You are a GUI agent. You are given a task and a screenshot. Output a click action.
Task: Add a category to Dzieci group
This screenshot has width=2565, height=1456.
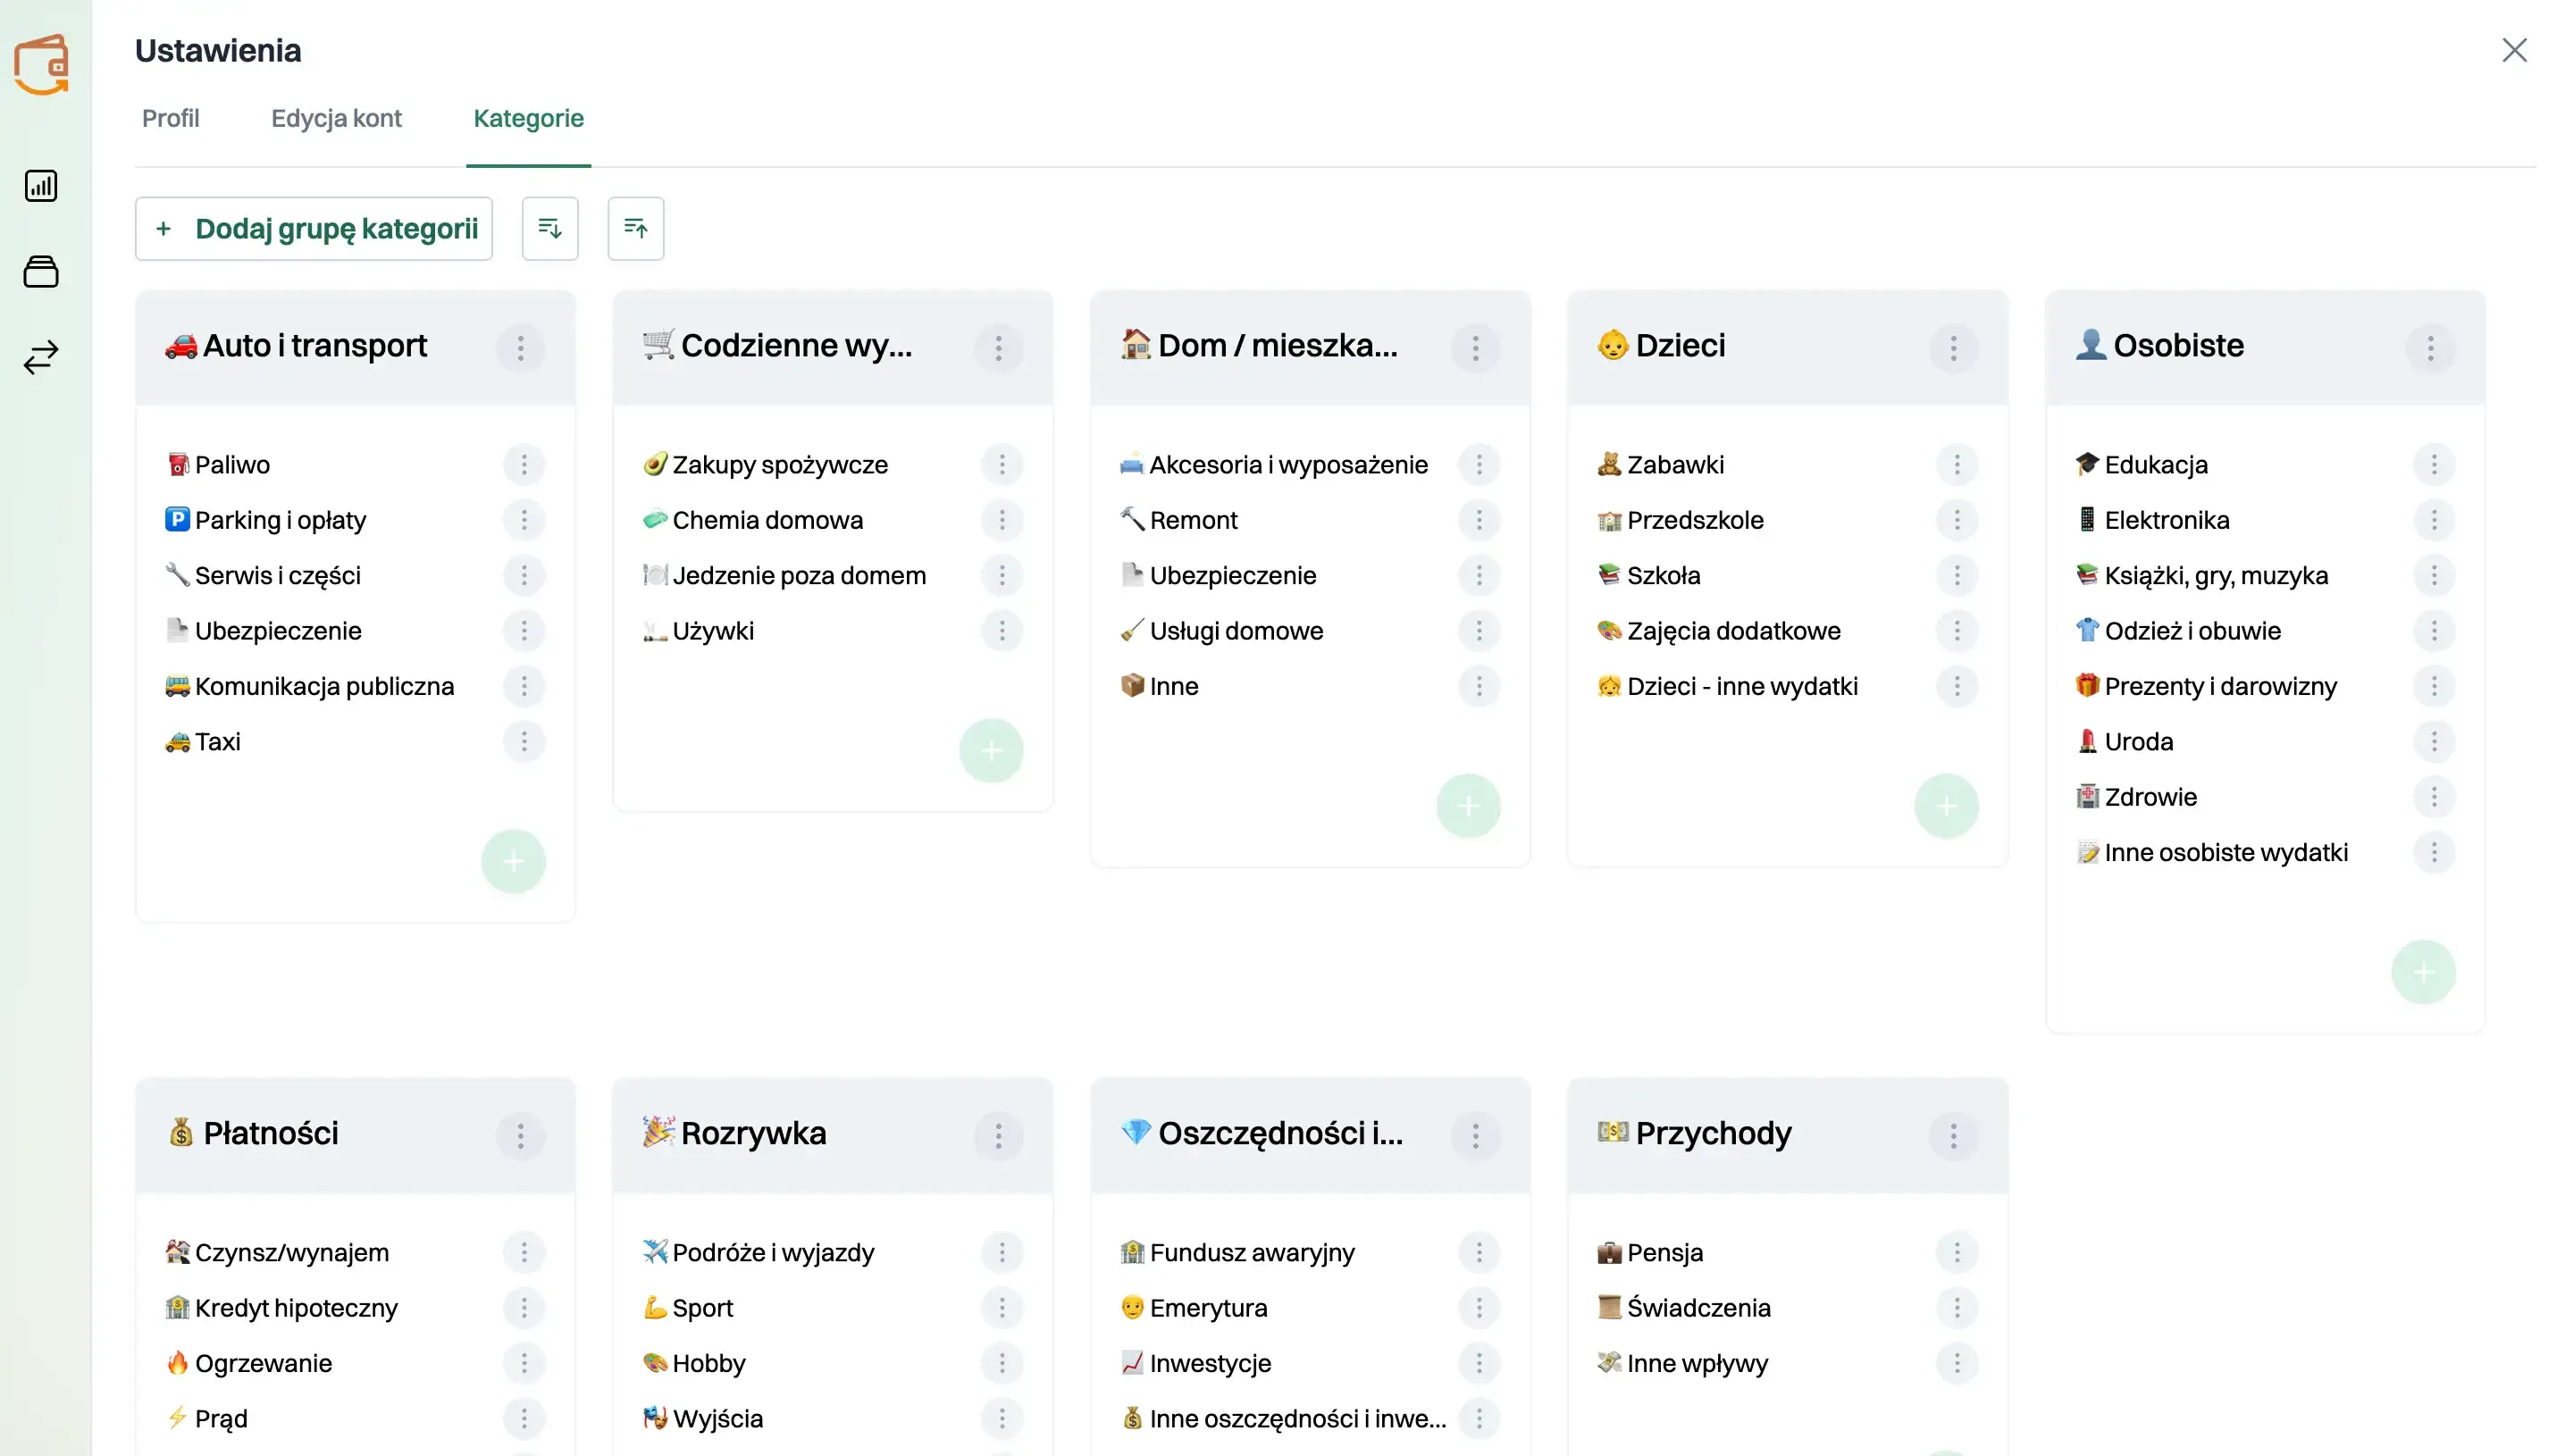click(1946, 806)
